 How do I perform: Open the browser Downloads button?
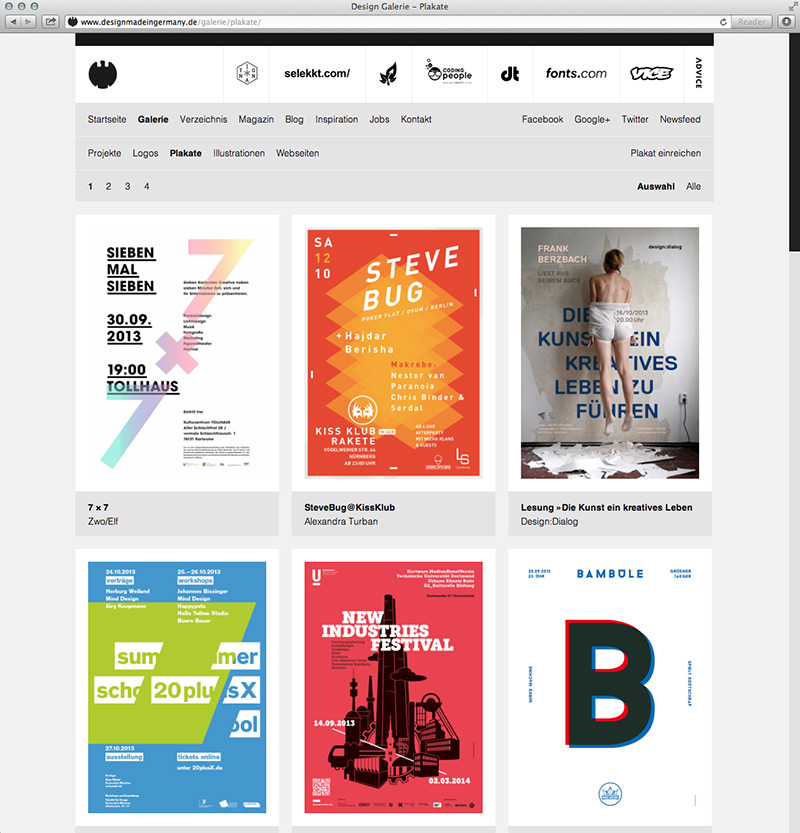pyautogui.click(x=786, y=21)
